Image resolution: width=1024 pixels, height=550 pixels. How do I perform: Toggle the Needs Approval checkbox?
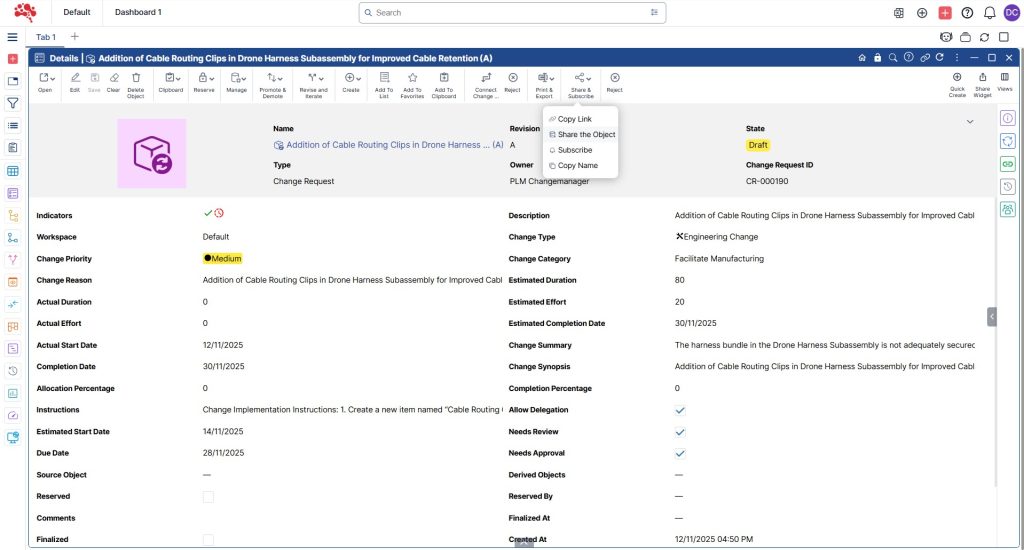[x=680, y=453]
